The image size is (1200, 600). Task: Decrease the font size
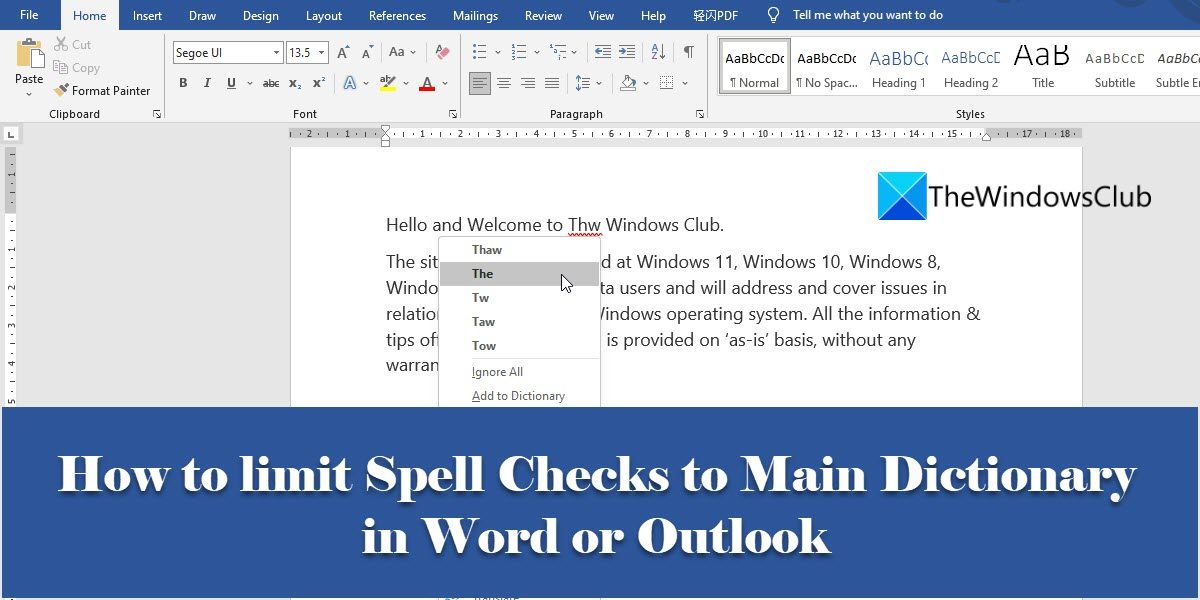(x=367, y=53)
